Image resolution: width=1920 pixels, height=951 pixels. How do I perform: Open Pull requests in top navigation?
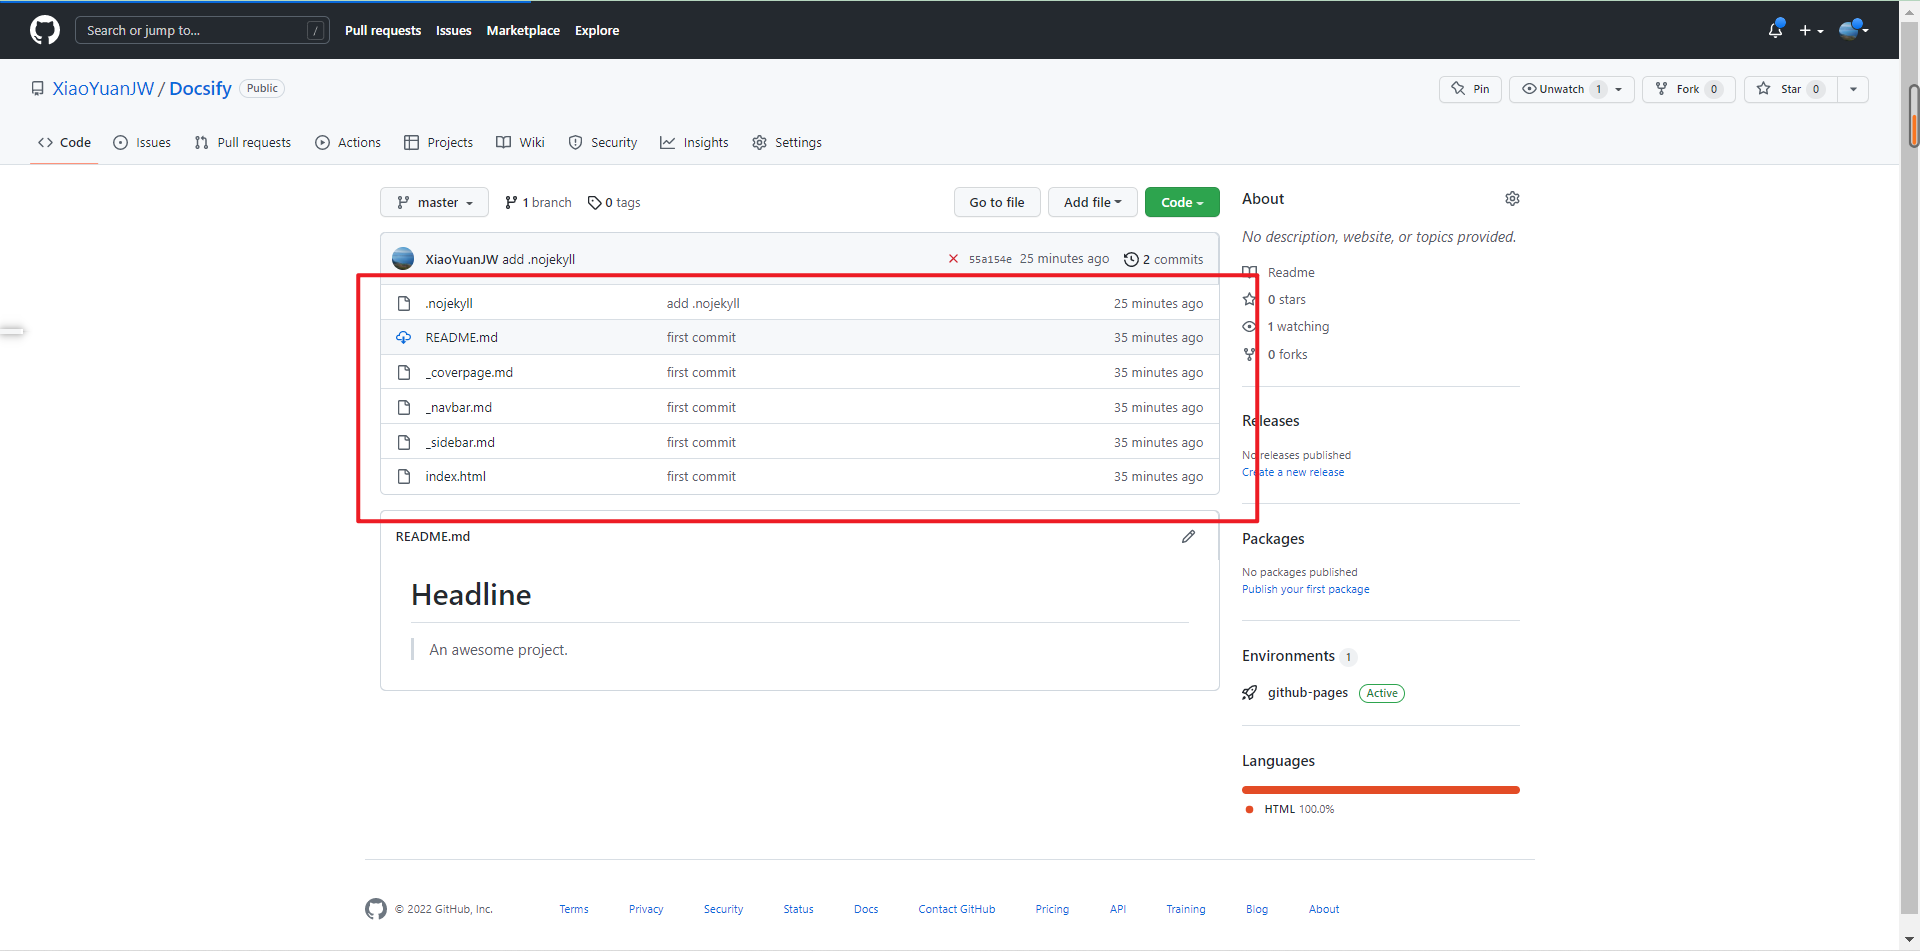pyautogui.click(x=383, y=30)
